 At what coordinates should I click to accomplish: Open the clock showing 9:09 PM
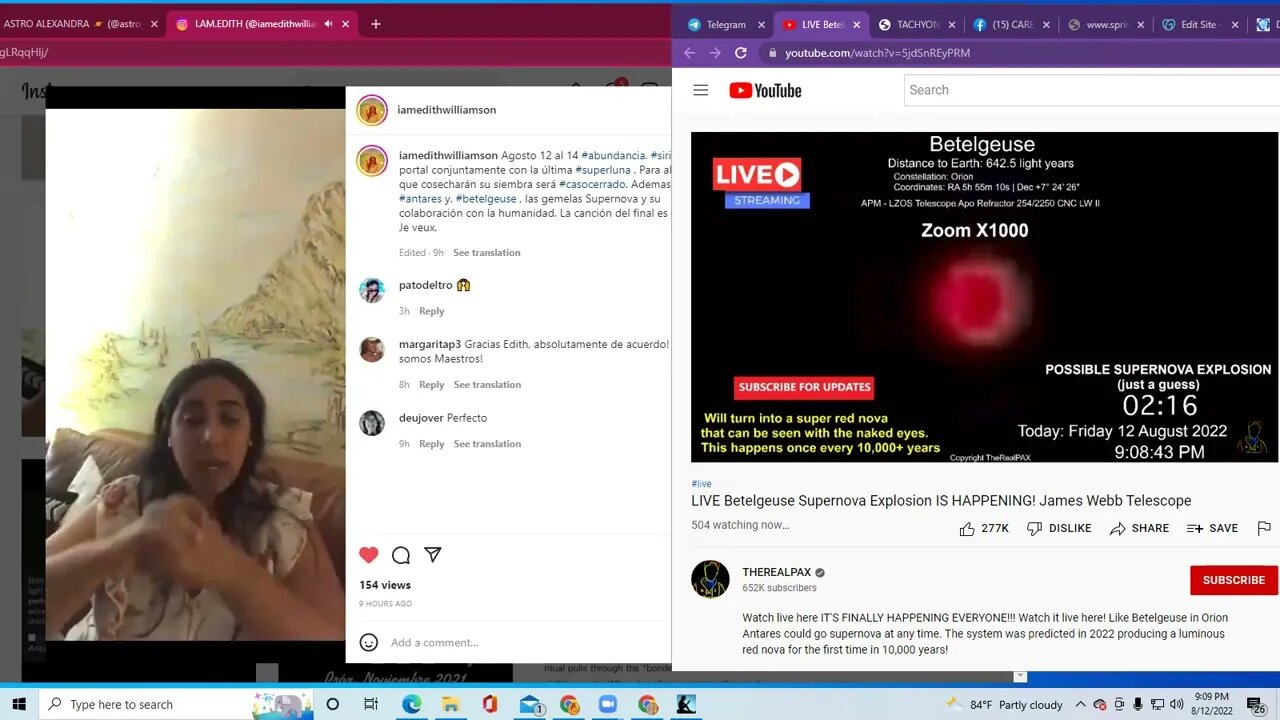click(x=1212, y=704)
